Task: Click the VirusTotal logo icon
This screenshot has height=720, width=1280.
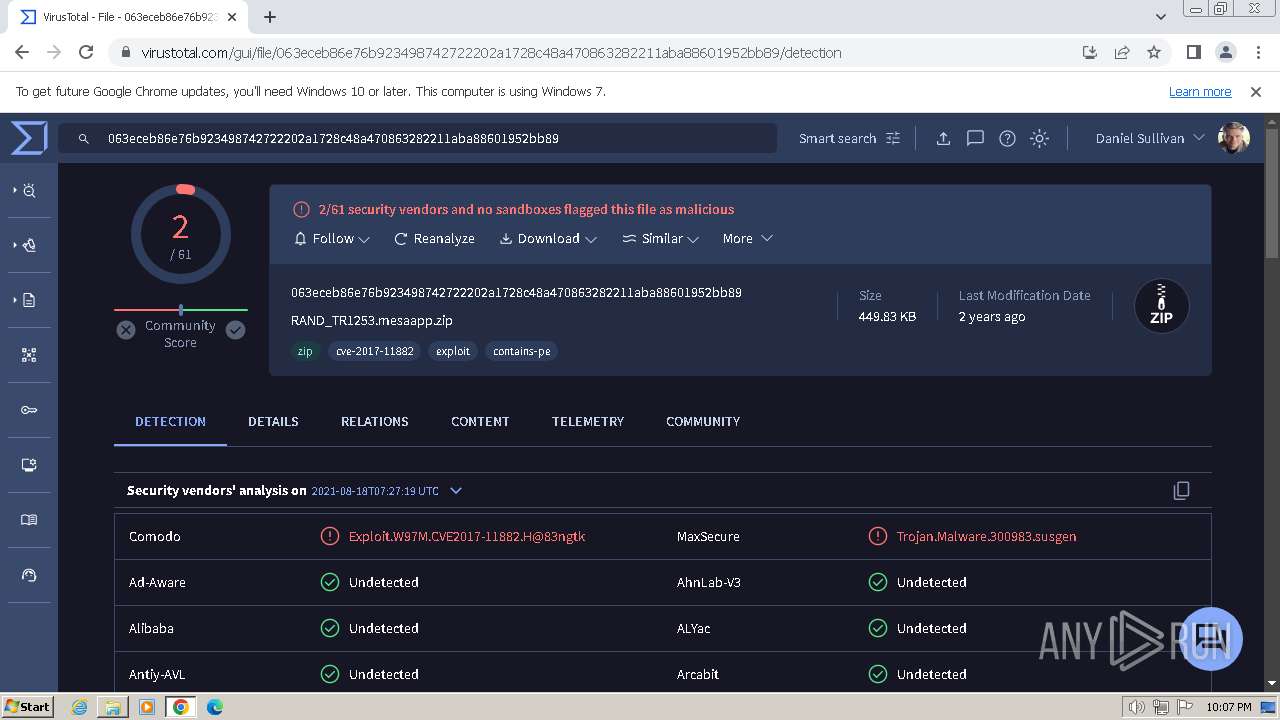Action: click(x=29, y=138)
